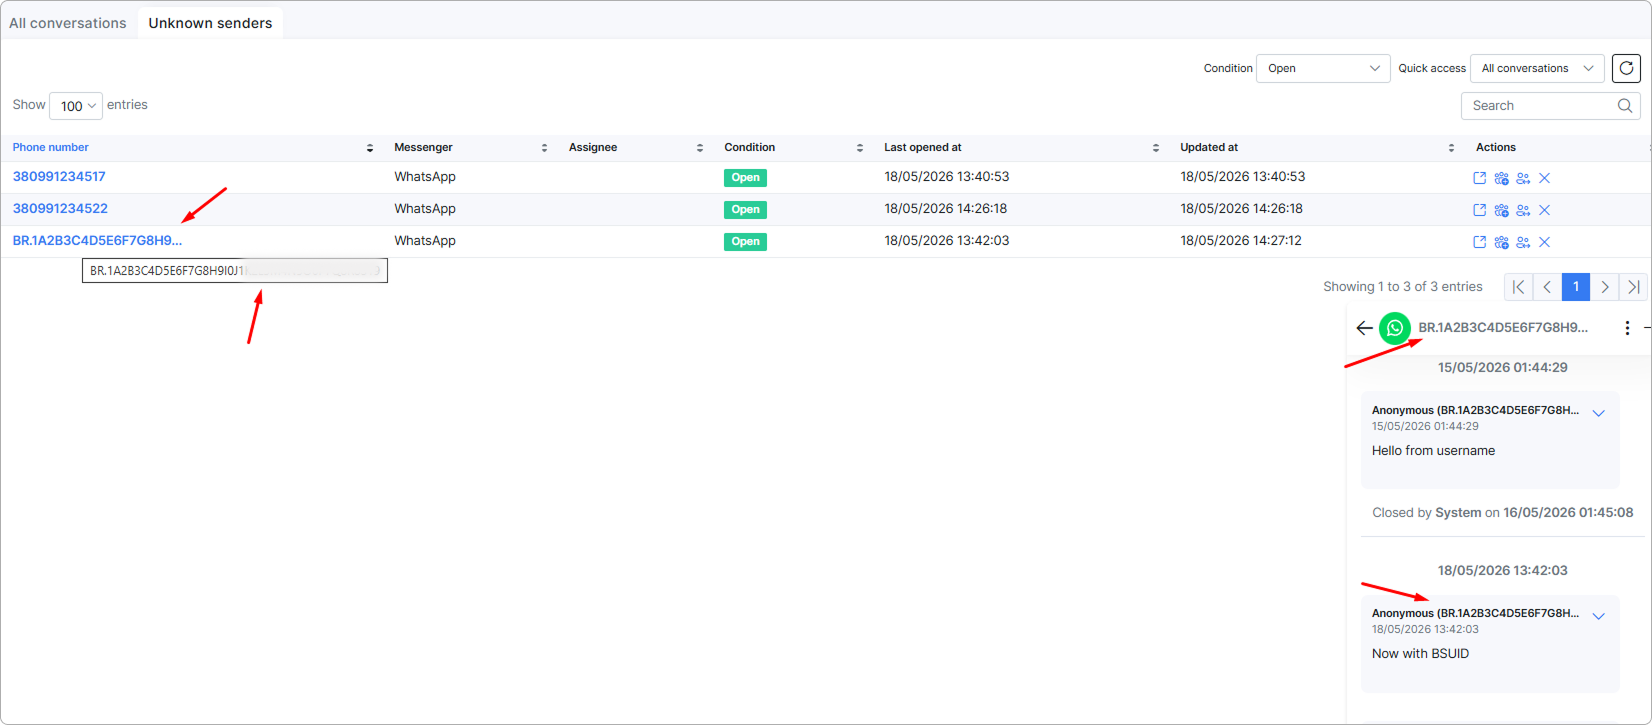The width and height of the screenshot is (1652, 725).
Task: Open the BR.1A2B3C4D5E6F7G8H9... sender link
Action: tap(97, 240)
